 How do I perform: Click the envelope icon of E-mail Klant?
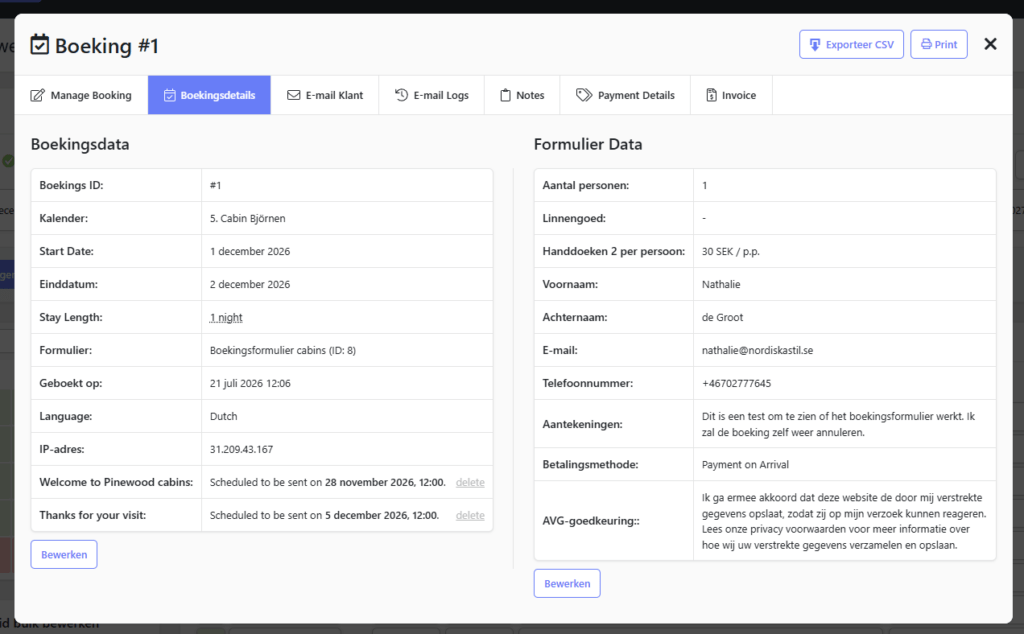click(x=294, y=95)
